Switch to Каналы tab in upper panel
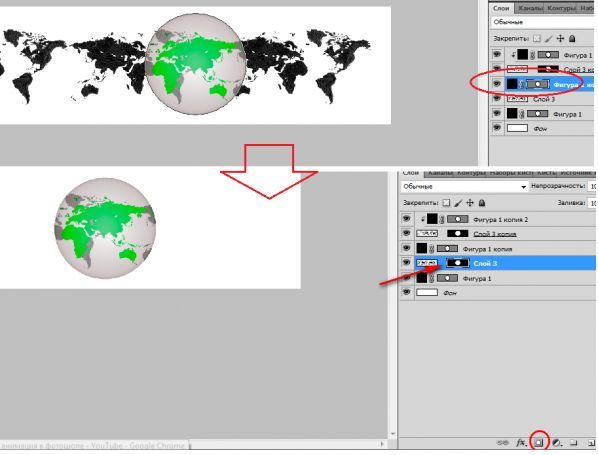Viewport: 598px width, 455px height. click(x=530, y=8)
